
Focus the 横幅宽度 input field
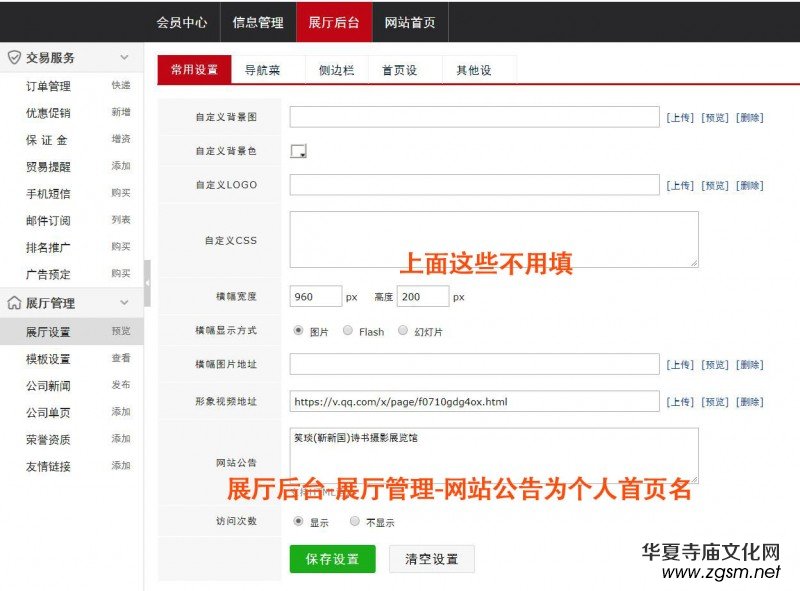(315, 297)
